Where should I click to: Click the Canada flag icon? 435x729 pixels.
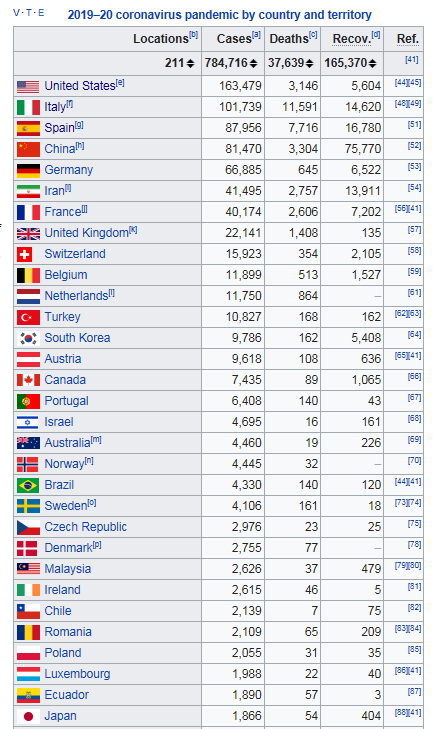28,380
